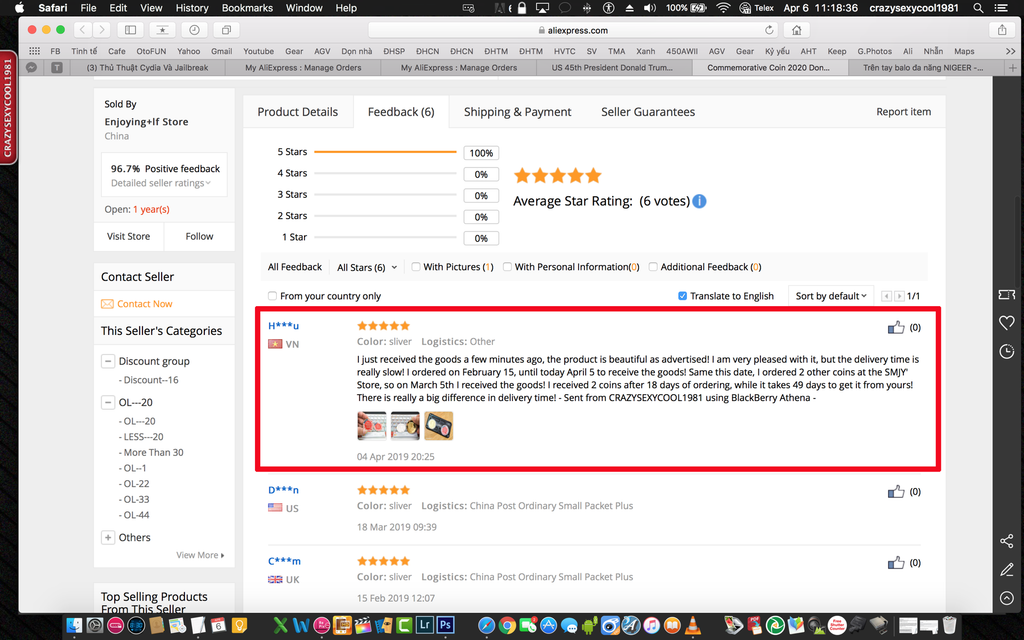The height and width of the screenshot is (640, 1024).
Task: Open Photoshop from the Dock
Action: click(445, 625)
